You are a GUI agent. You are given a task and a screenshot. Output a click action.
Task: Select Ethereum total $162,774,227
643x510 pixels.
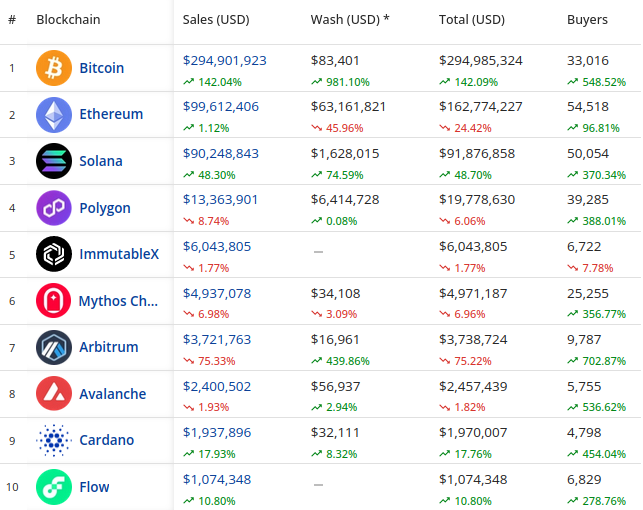click(x=481, y=107)
